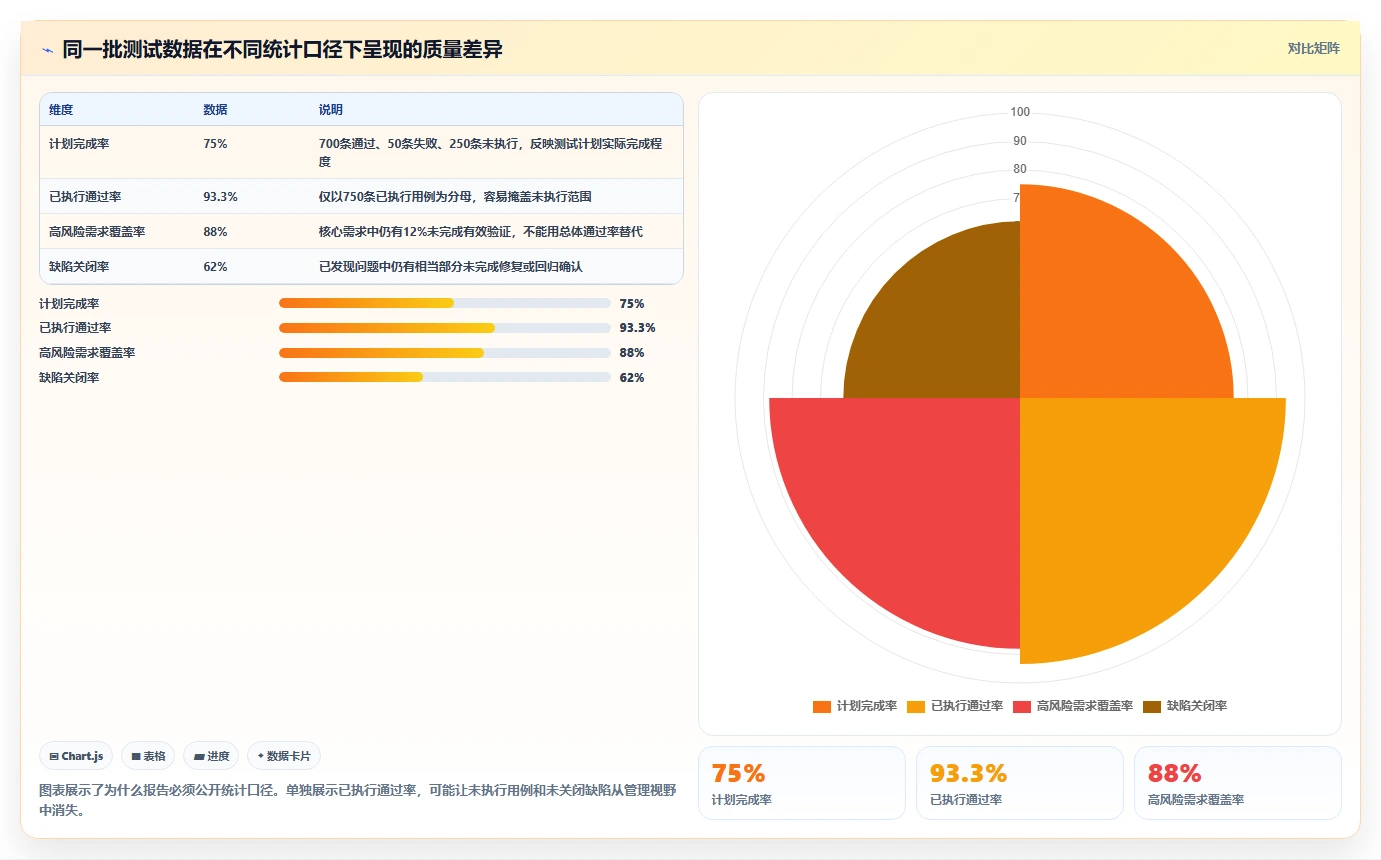Toggle the 缺陷关闭率 legend item under the chart
This screenshot has width=1381, height=860.
[1185, 706]
